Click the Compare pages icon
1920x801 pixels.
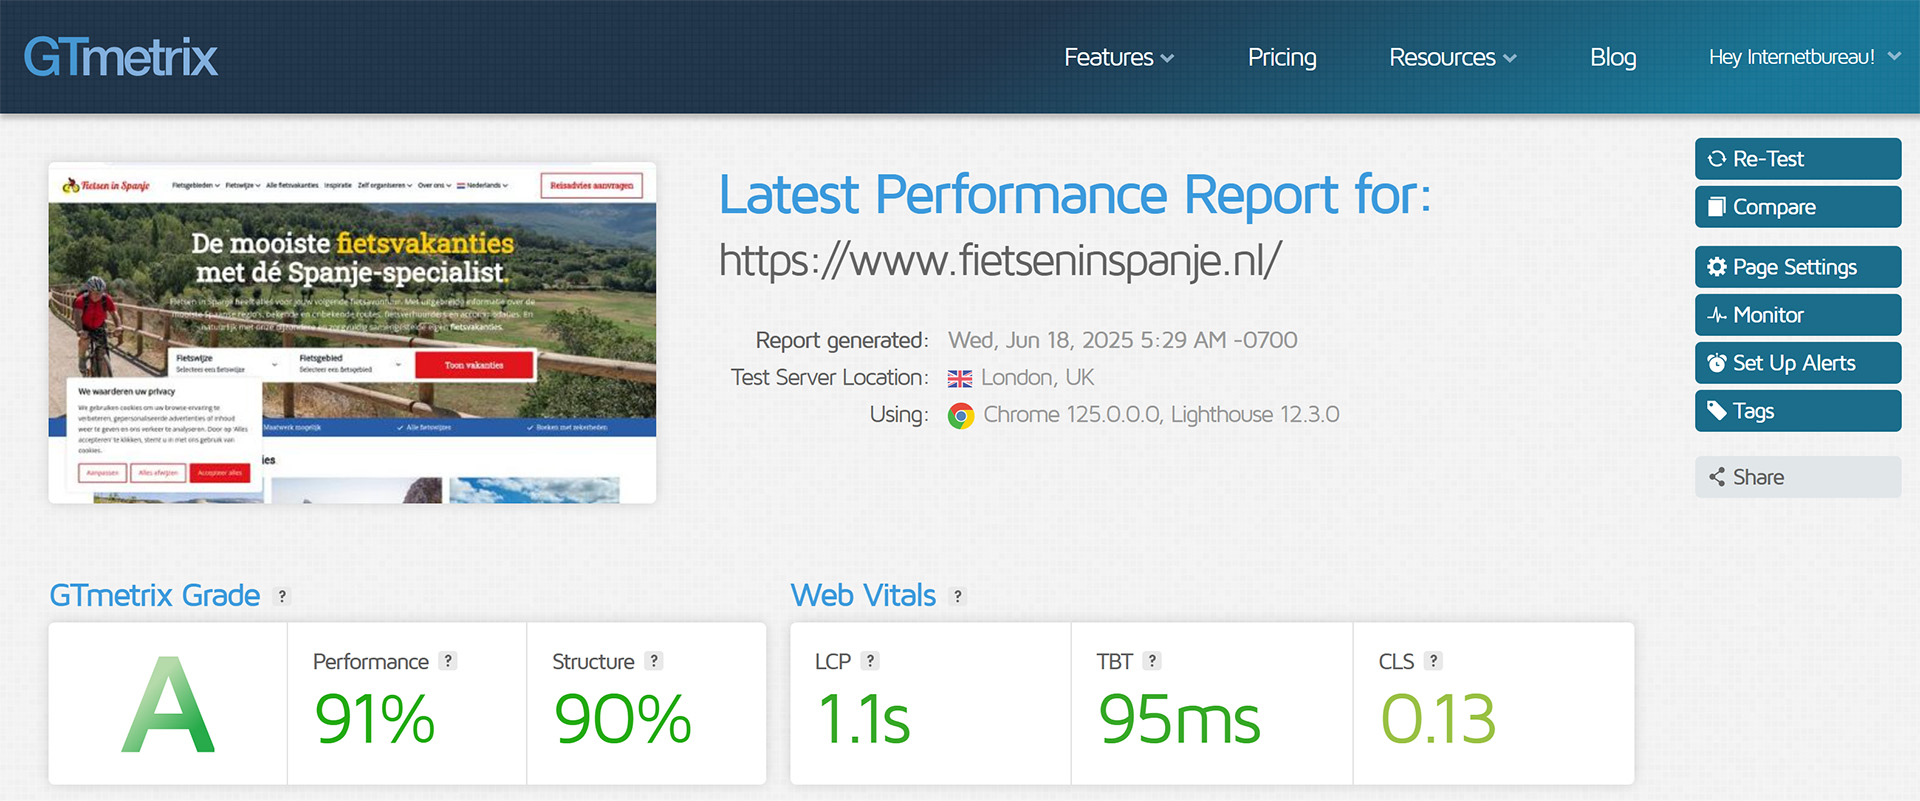[x=1717, y=207]
